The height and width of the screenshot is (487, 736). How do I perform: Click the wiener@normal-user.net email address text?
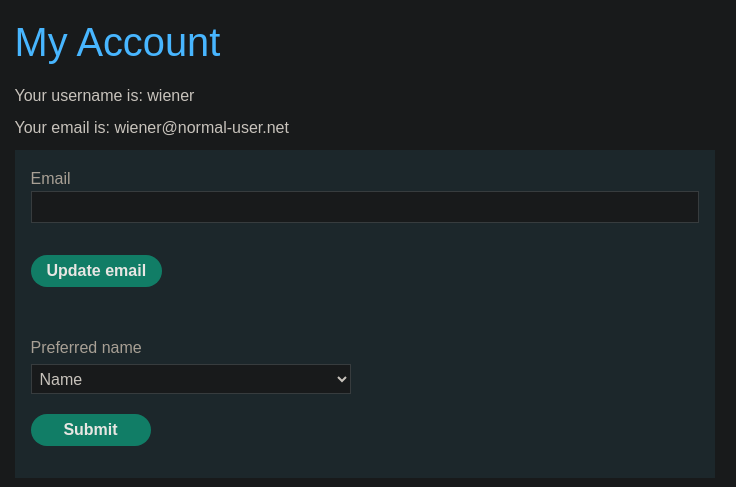[x=201, y=128]
